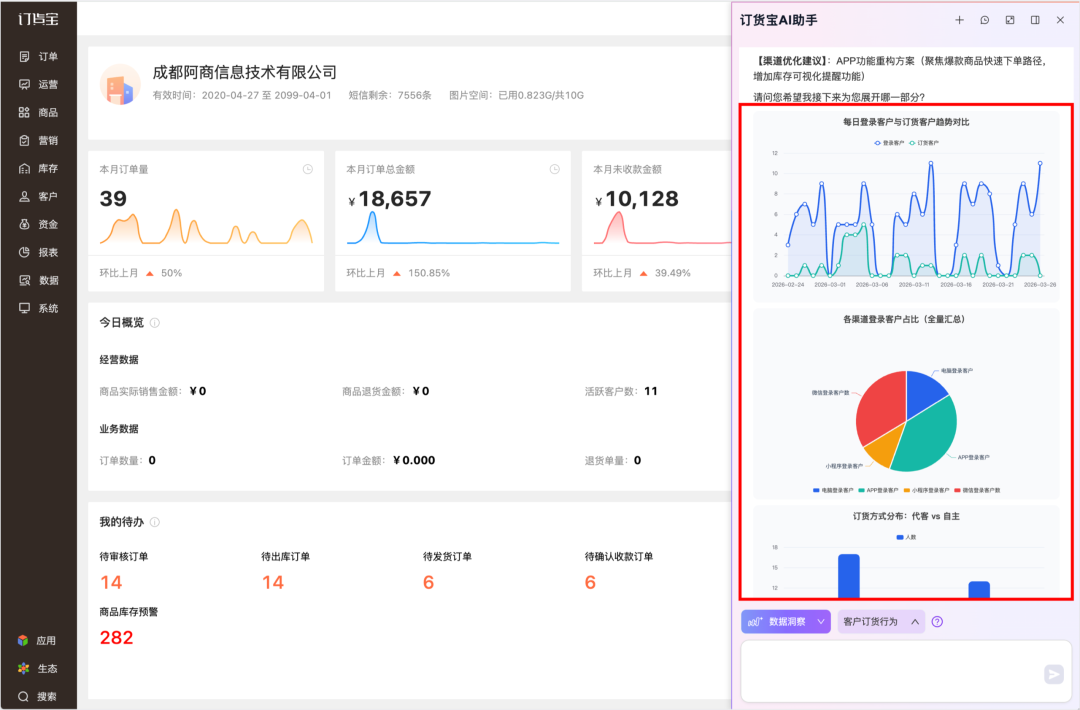Open the 营销 marketing sidebar icon

pyautogui.click(x=24, y=140)
